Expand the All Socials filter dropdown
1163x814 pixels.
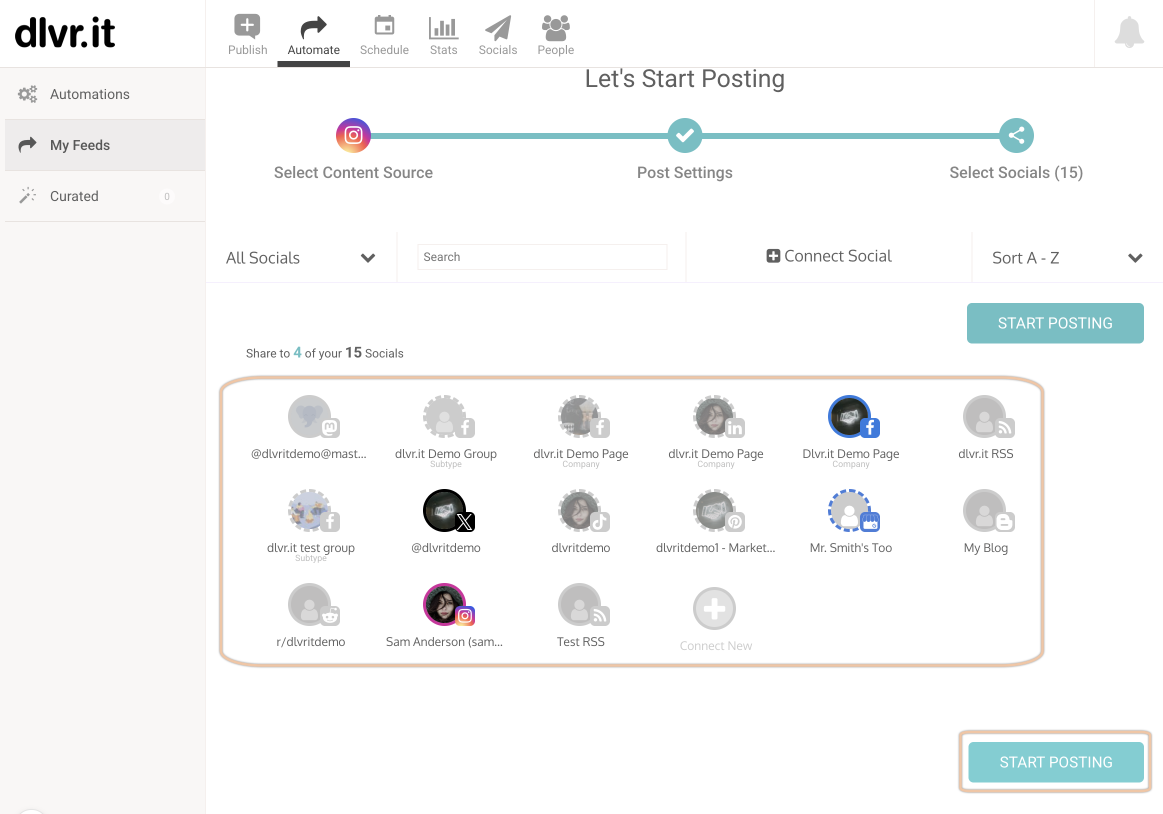pos(300,257)
